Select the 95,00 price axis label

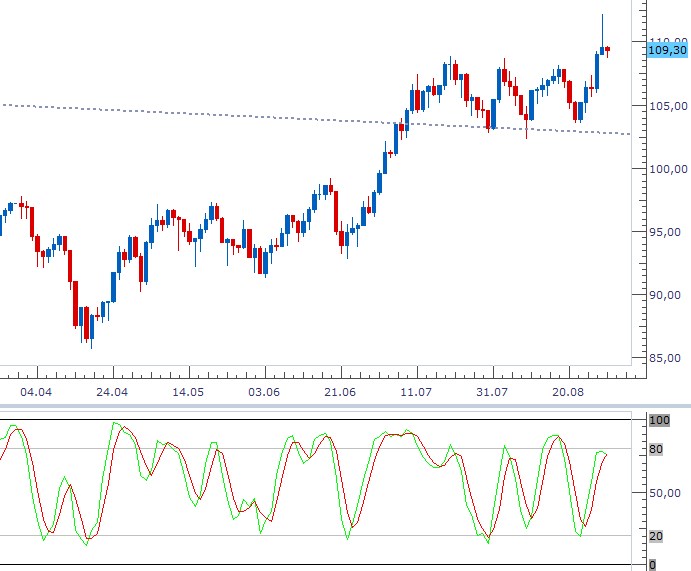click(x=668, y=232)
